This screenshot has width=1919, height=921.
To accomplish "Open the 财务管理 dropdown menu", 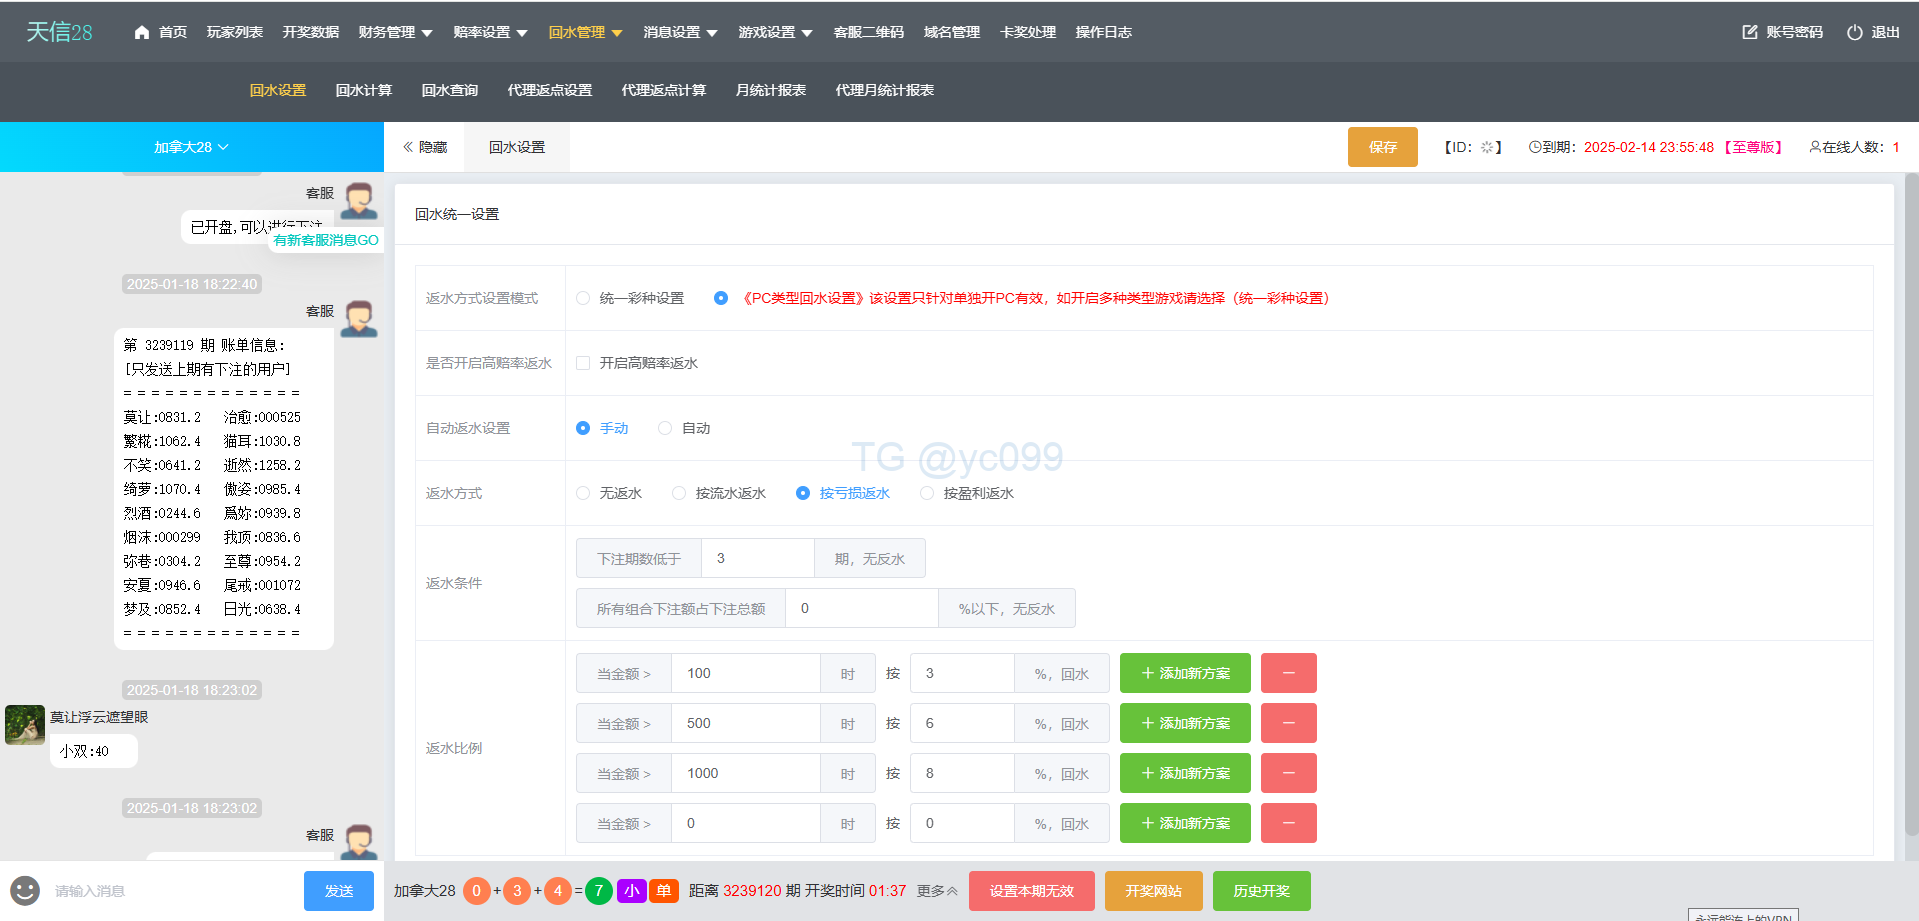I will tap(395, 32).
